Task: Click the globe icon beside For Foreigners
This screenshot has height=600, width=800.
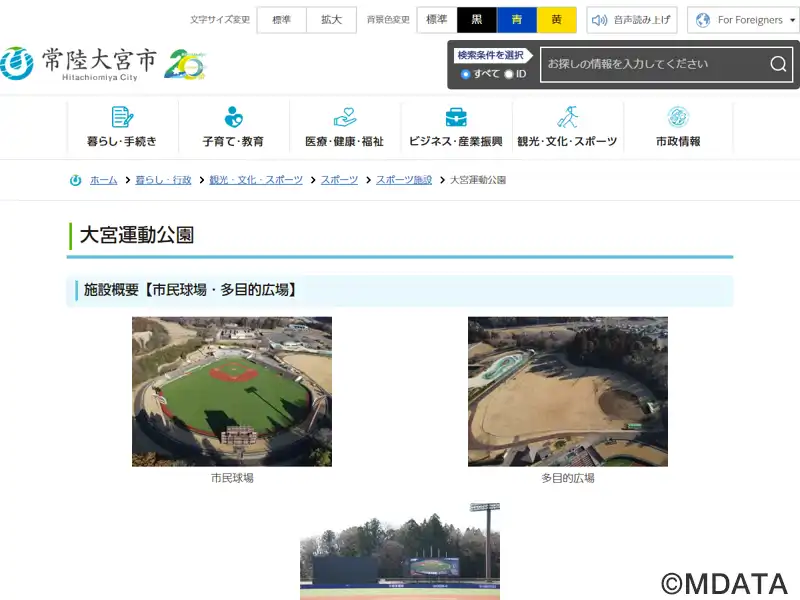Action: pos(703,20)
